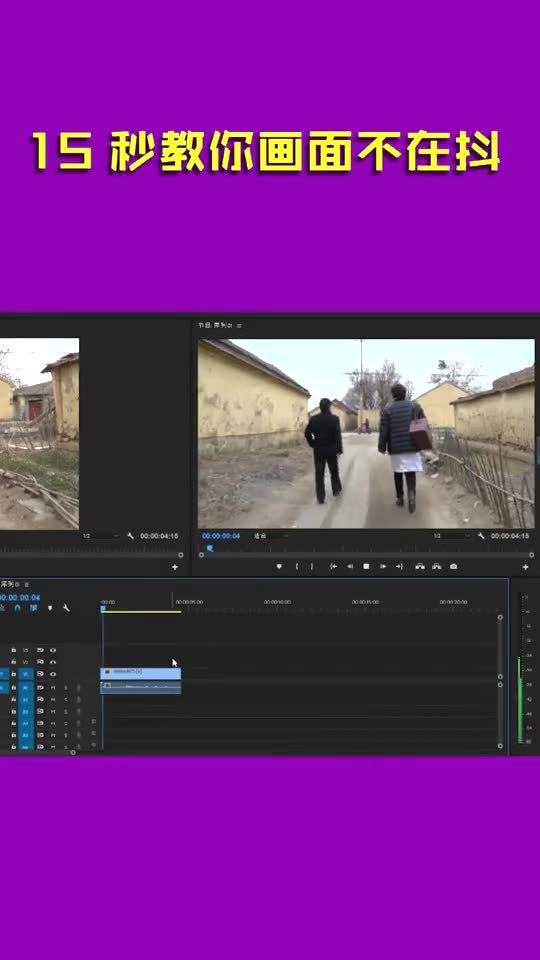Click the 00:00:05:00 mark on timeline ruler
540x960 pixels.
pyautogui.click(x=189, y=602)
